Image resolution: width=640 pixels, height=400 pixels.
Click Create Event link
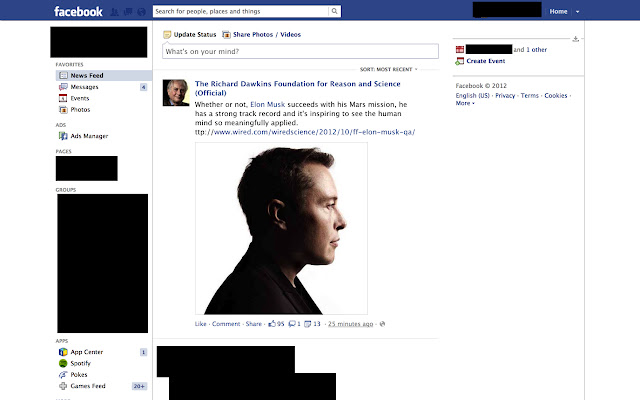coord(486,61)
